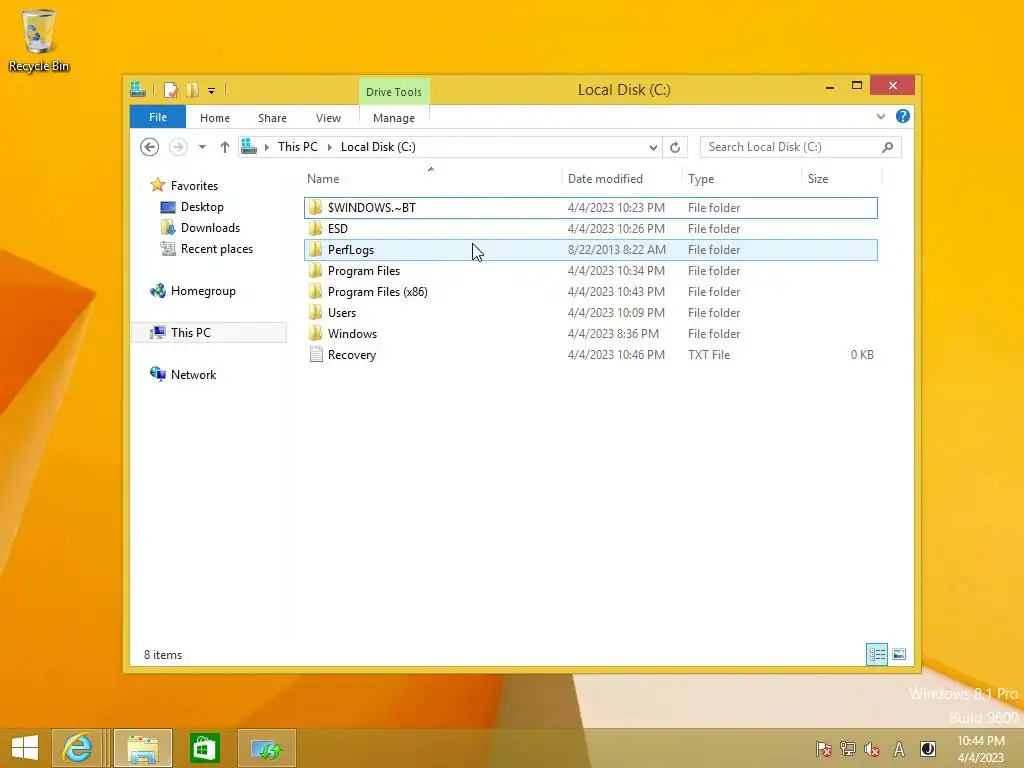The image size is (1024, 768).
Task: Select the Program Files (x86) folder
Action: (590, 291)
